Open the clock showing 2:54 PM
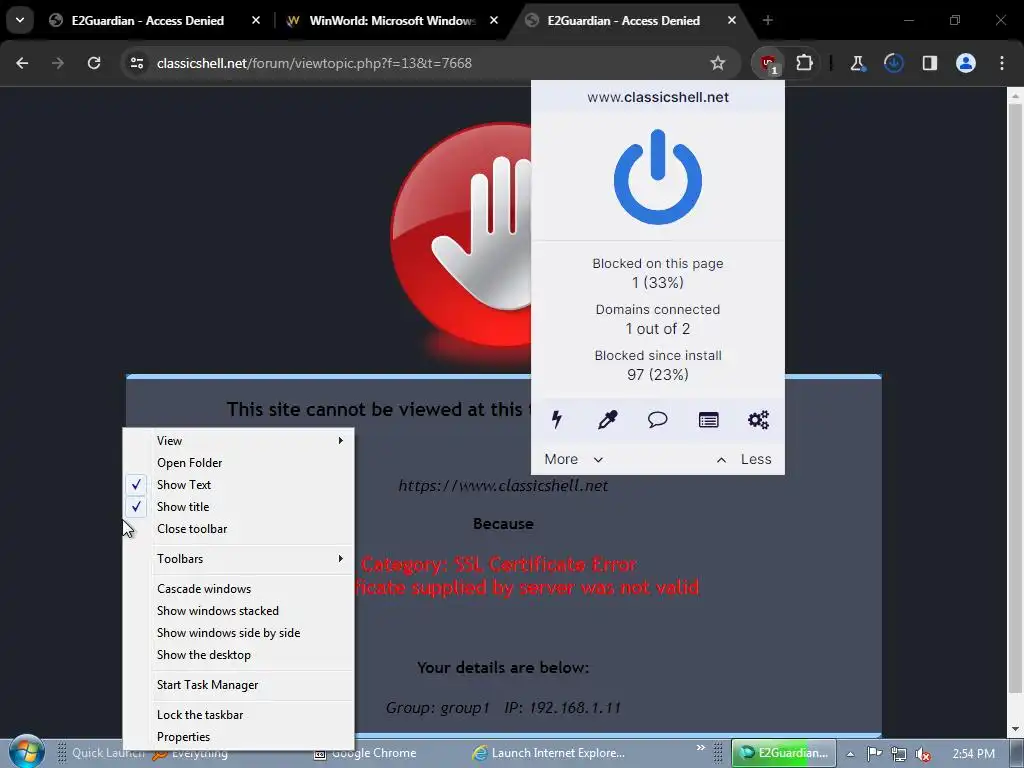 point(974,754)
